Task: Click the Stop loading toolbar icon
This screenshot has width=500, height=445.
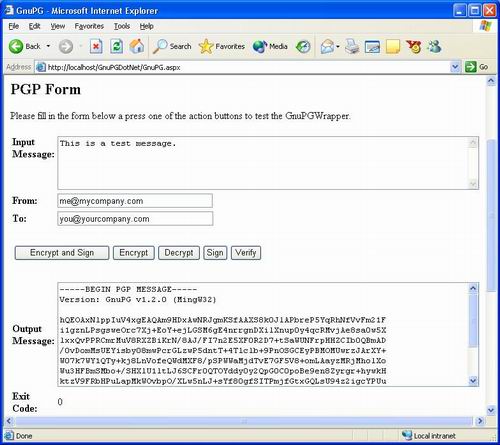Action: [x=96, y=46]
